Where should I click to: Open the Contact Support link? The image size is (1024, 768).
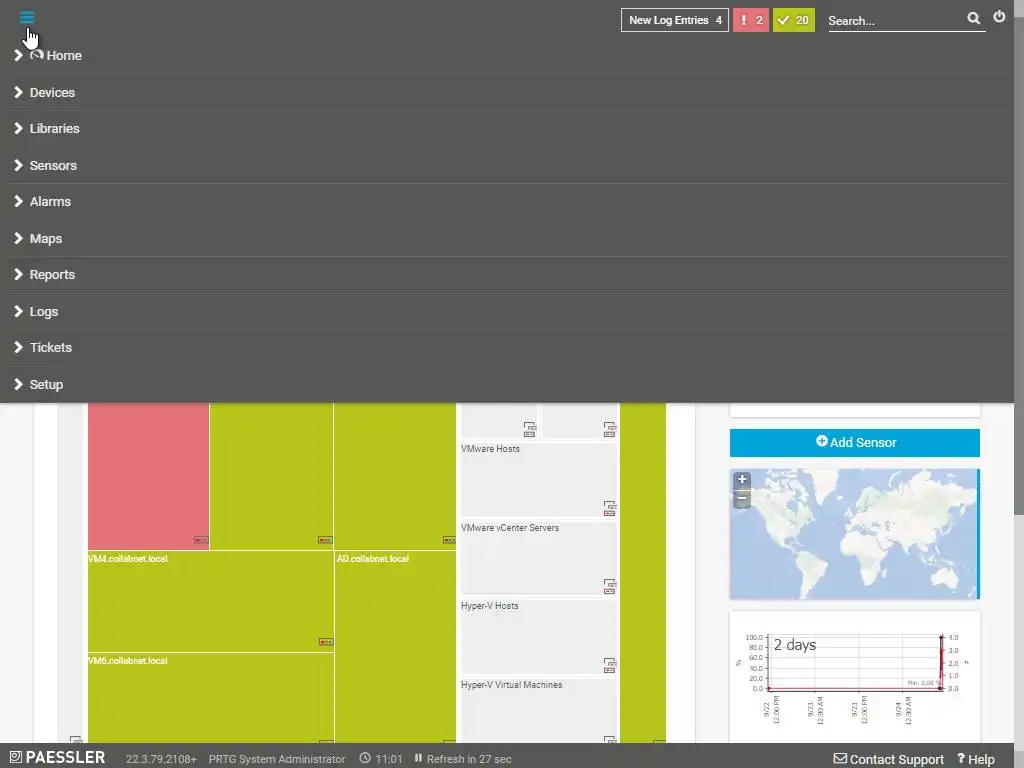point(889,759)
